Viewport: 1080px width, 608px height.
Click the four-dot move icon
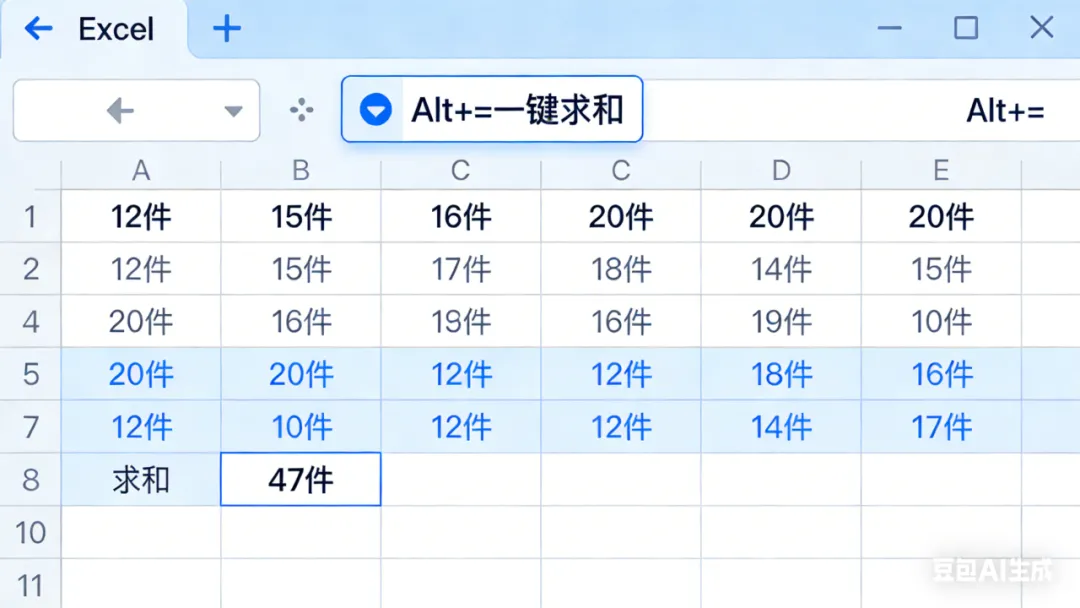pyautogui.click(x=301, y=111)
